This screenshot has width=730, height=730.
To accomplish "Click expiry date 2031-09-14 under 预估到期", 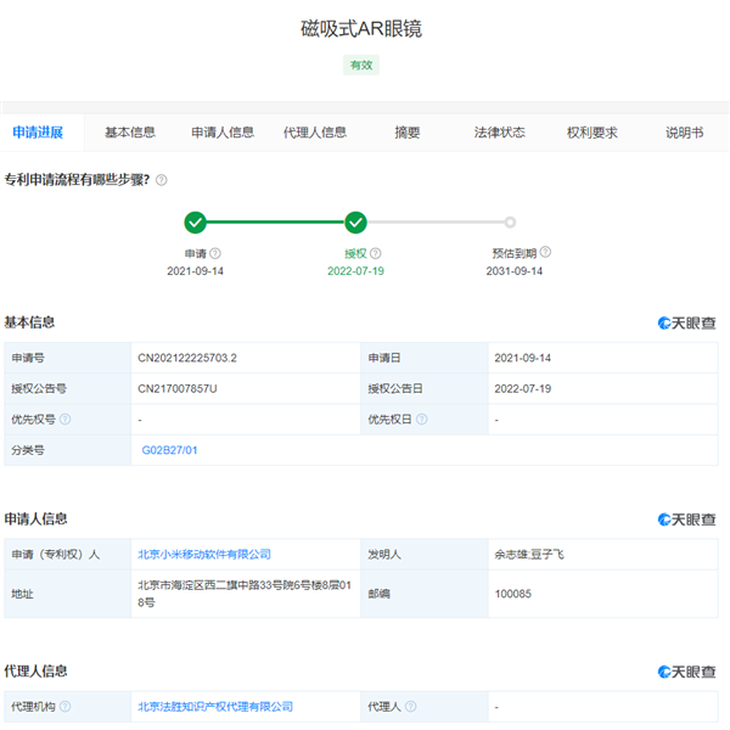I will click(x=514, y=271).
